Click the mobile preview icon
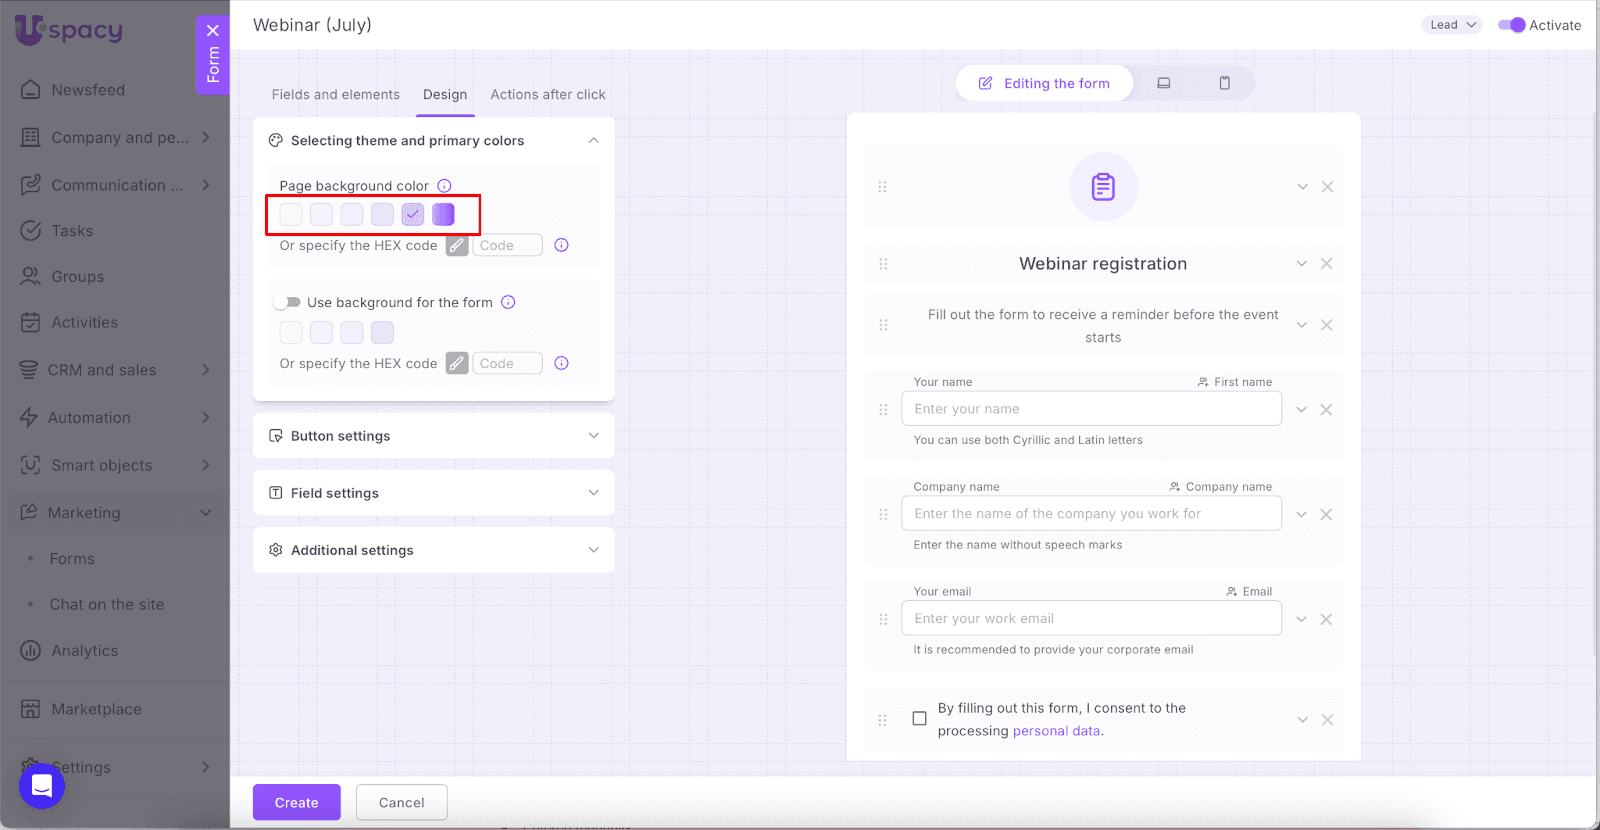The image size is (1600, 830). coord(1224,83)
